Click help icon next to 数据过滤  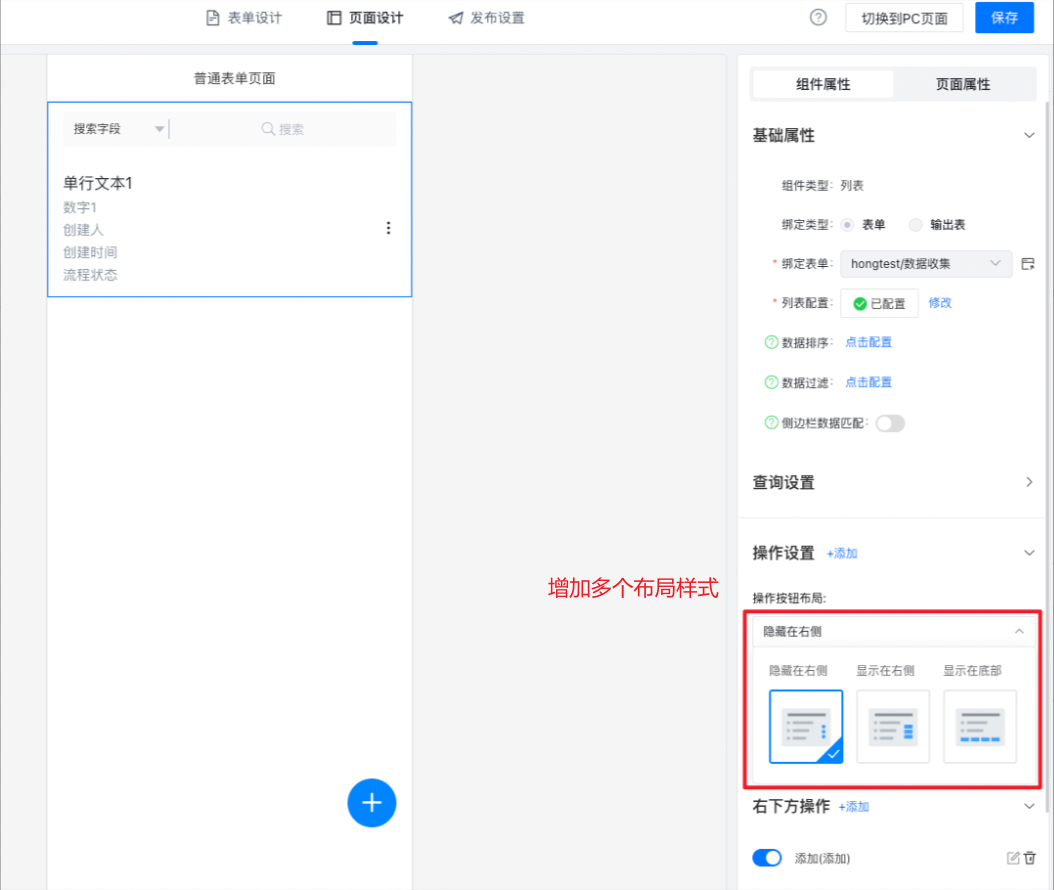tap(771, 382)
